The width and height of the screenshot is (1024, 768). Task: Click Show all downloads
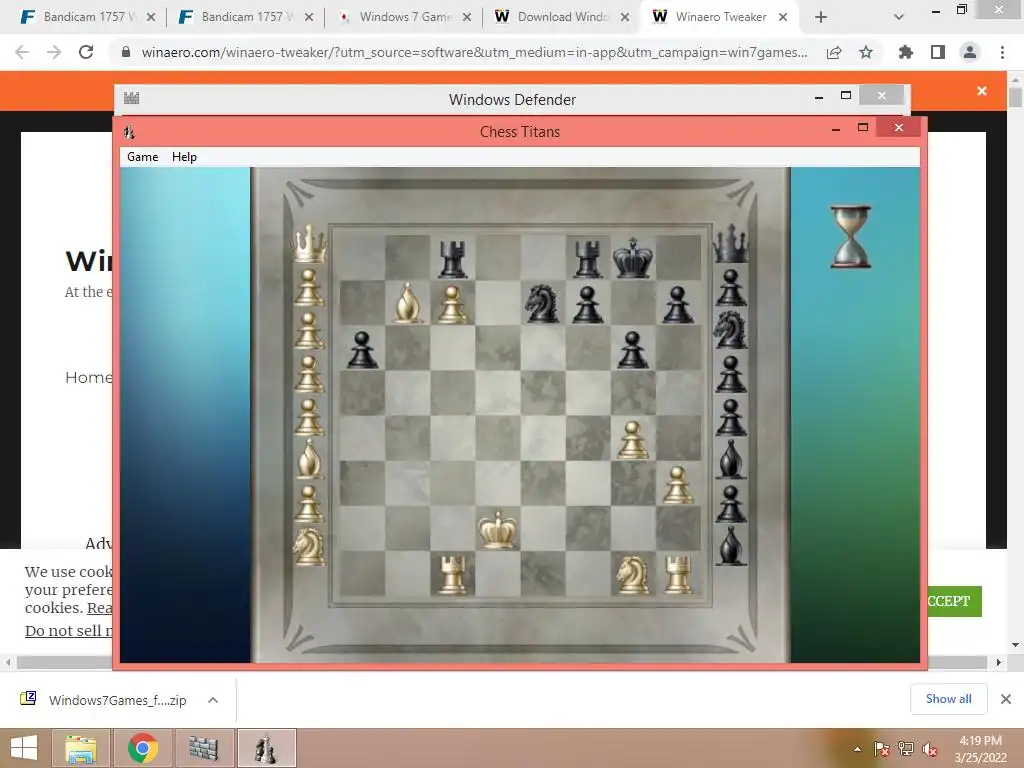pos(948,699)
